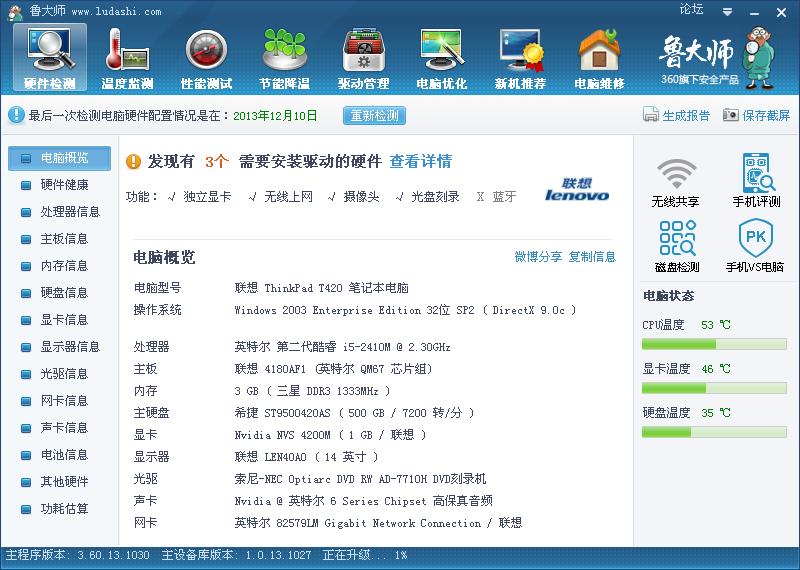The width and height of the screenshot is (800, 570).
Task: Launch 磁盘检测 disk check
Action: [677, 246]
